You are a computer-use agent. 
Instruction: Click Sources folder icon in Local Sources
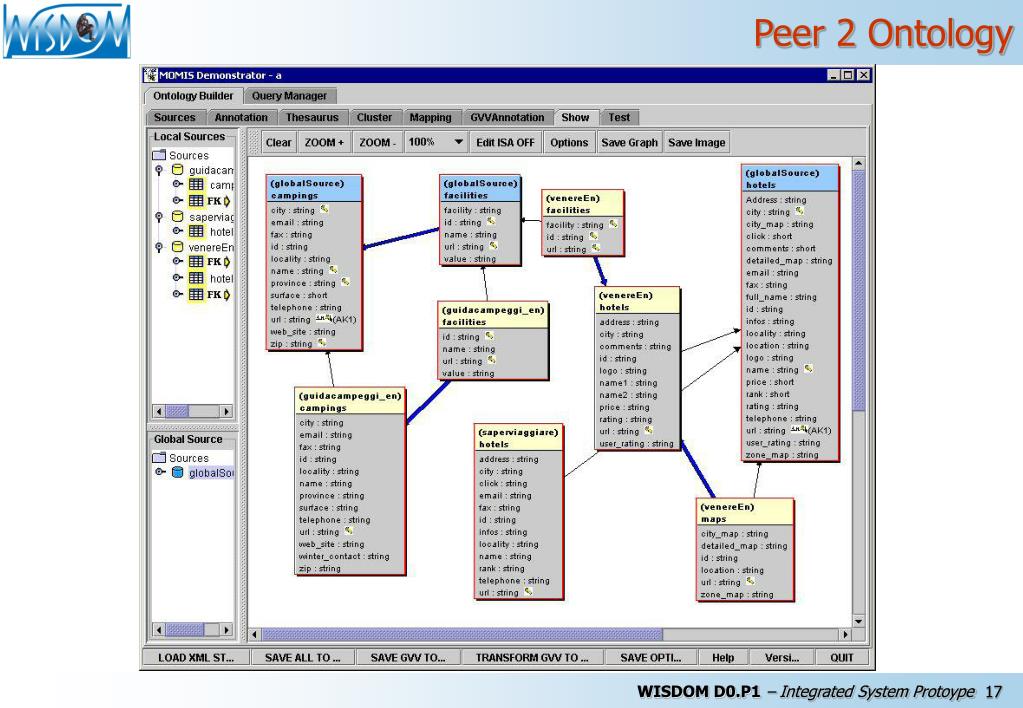tap(159, 155)
